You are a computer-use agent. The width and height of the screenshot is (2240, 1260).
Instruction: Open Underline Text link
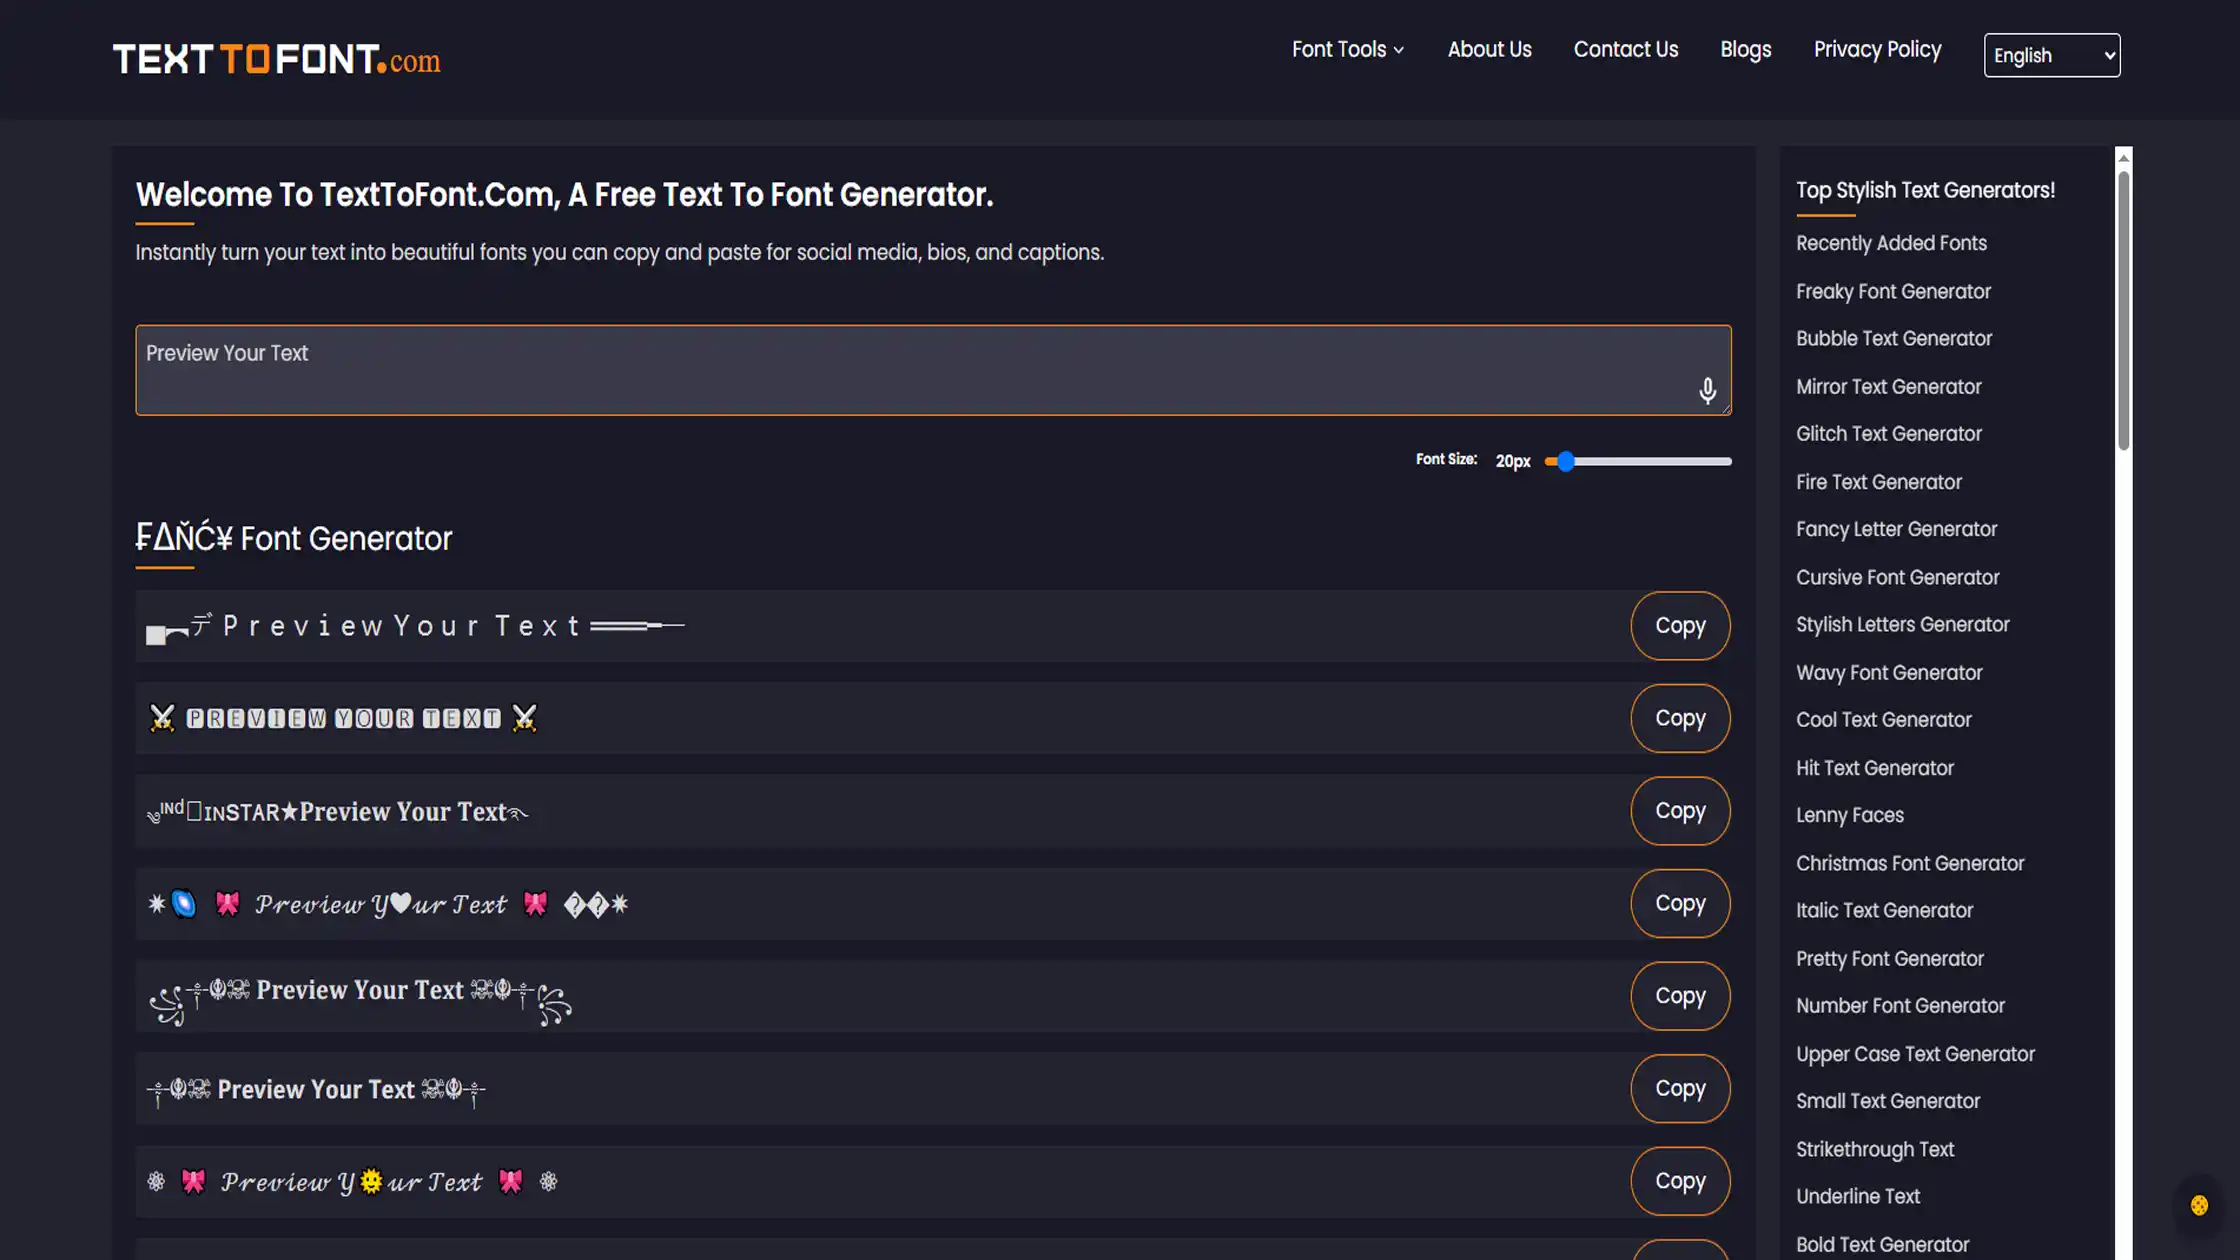(x=1857, y=1196)
